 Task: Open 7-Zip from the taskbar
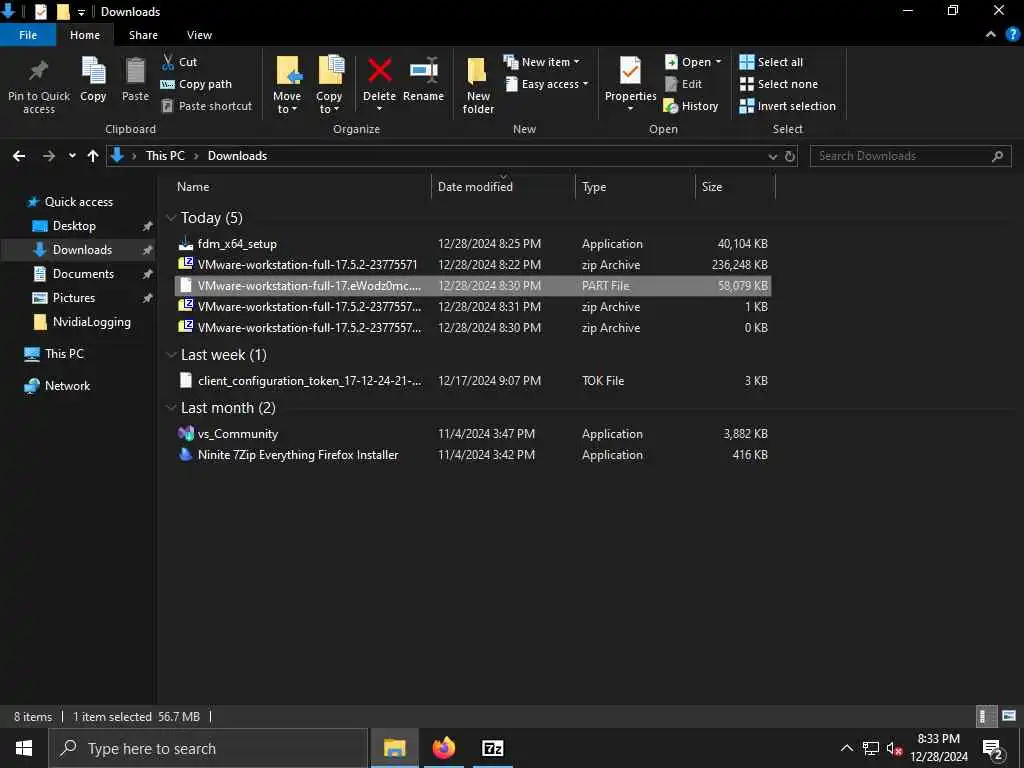point(492,748)
